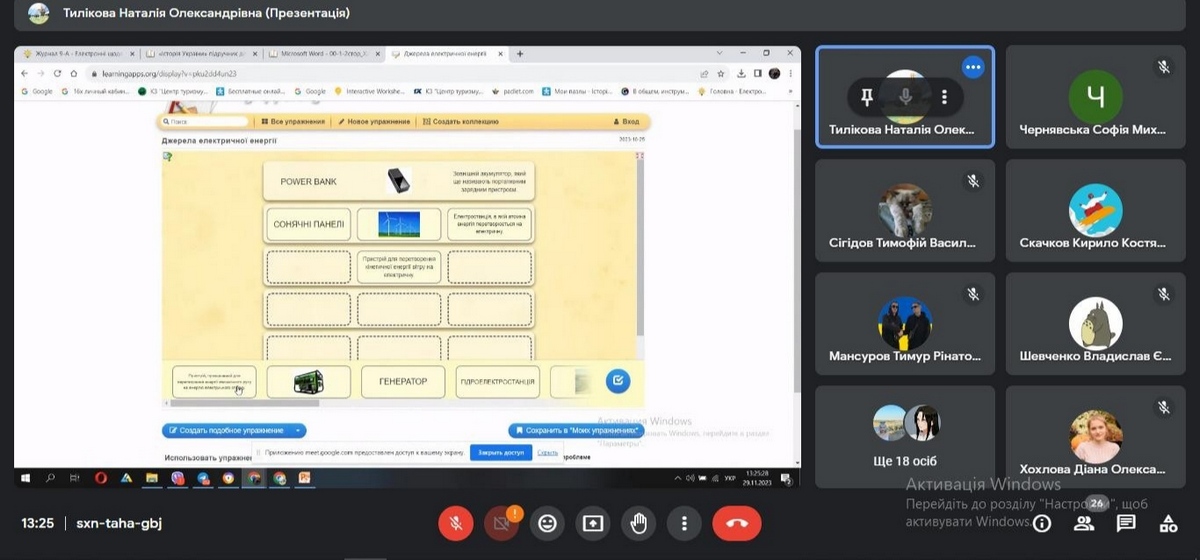Screen dimensions: 1200x560
Task: Open browser downloads icon
Action: click(x=741, y=73)
